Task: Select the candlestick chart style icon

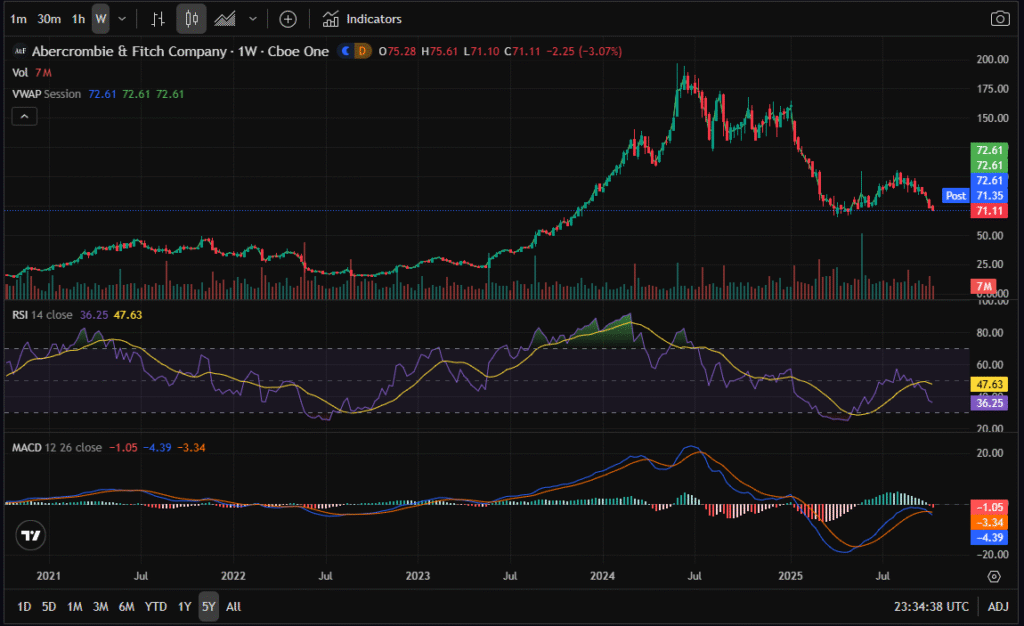Action: [x=192, y=19]
